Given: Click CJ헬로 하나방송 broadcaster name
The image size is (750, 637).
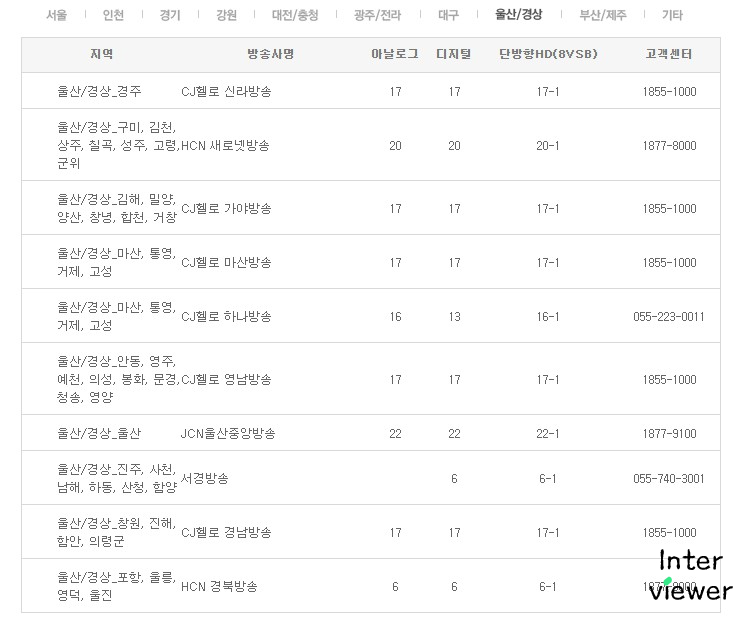Looking at the screenshot, I should click(x=226, y=316).
